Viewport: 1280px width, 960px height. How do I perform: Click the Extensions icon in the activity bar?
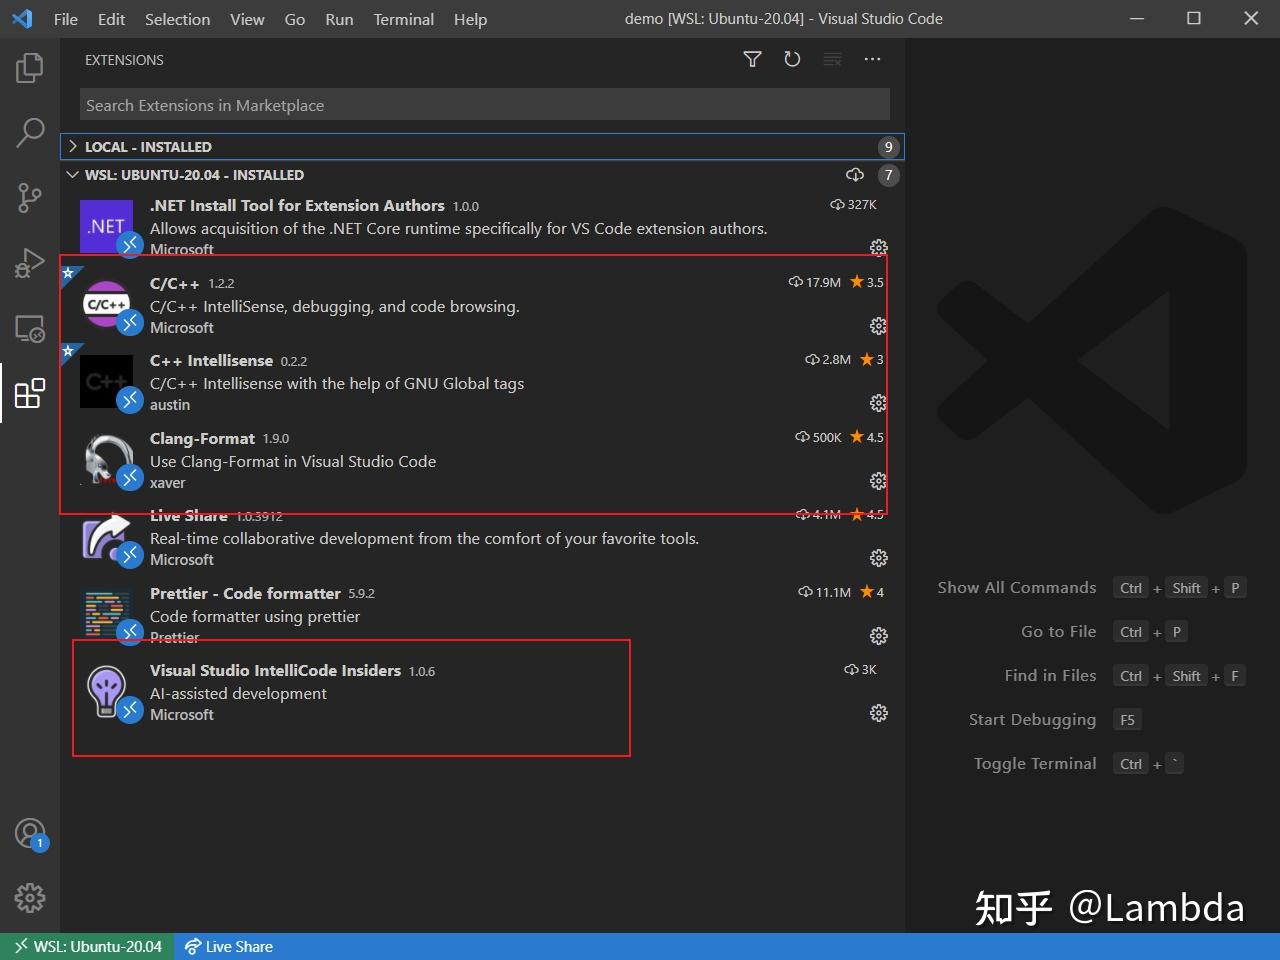(x=29, y=393)
